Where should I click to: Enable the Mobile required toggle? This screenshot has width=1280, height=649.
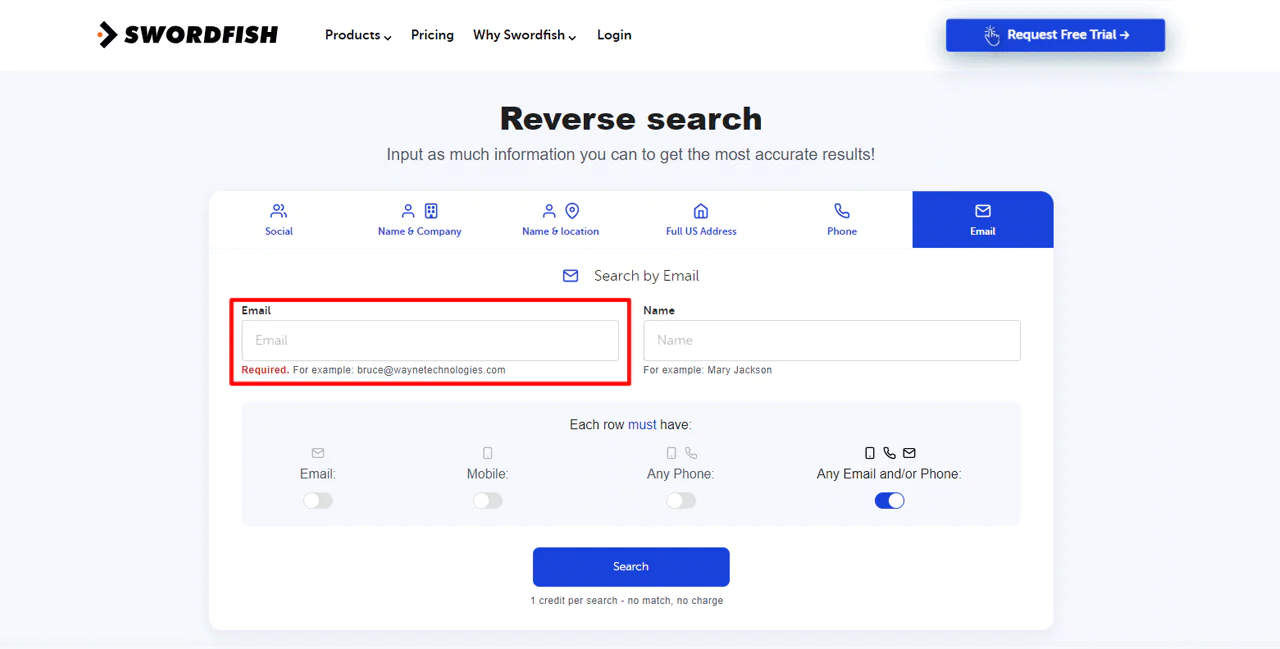point(487,500)
